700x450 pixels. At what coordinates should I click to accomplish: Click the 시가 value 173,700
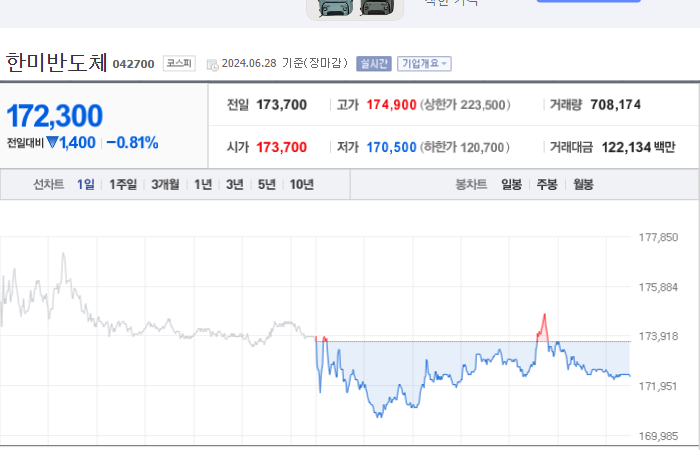pos(281,147)
